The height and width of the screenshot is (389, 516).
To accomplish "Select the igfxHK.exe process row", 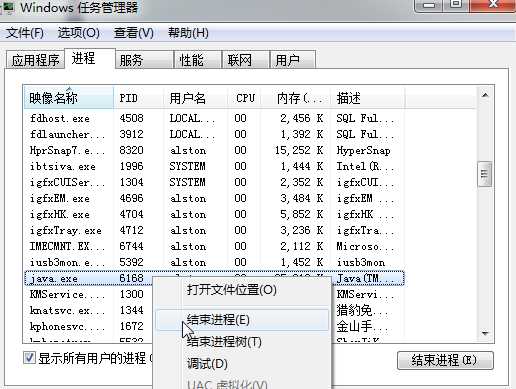I will (x=214, y=214).
